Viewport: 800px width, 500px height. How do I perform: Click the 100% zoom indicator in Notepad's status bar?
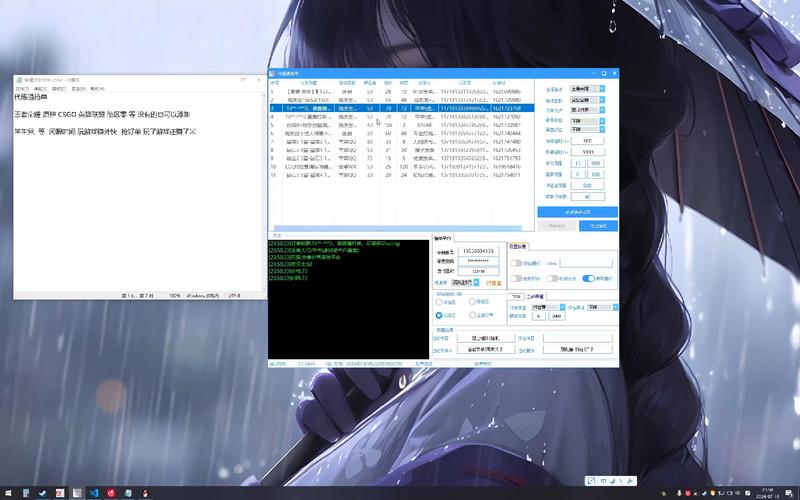coord(174,295)
